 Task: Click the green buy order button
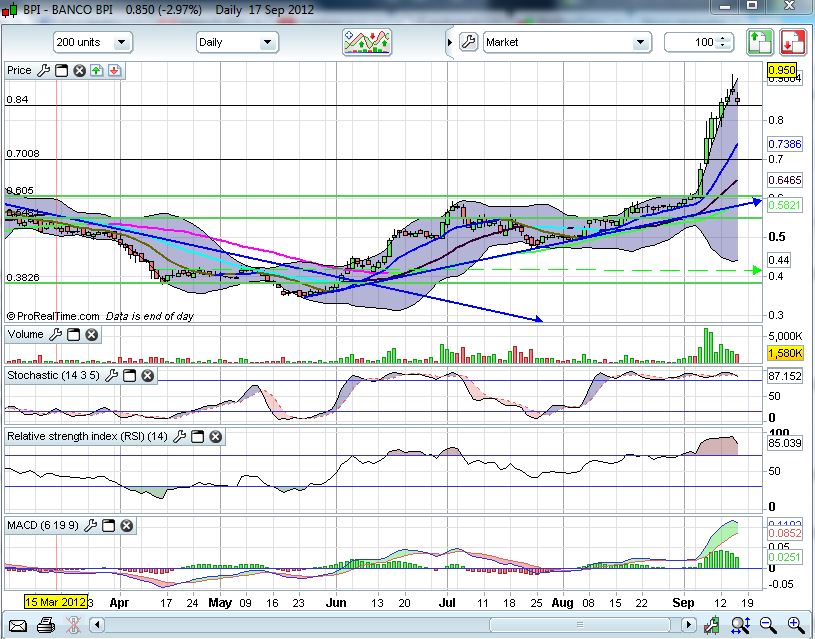click(759, 42)
